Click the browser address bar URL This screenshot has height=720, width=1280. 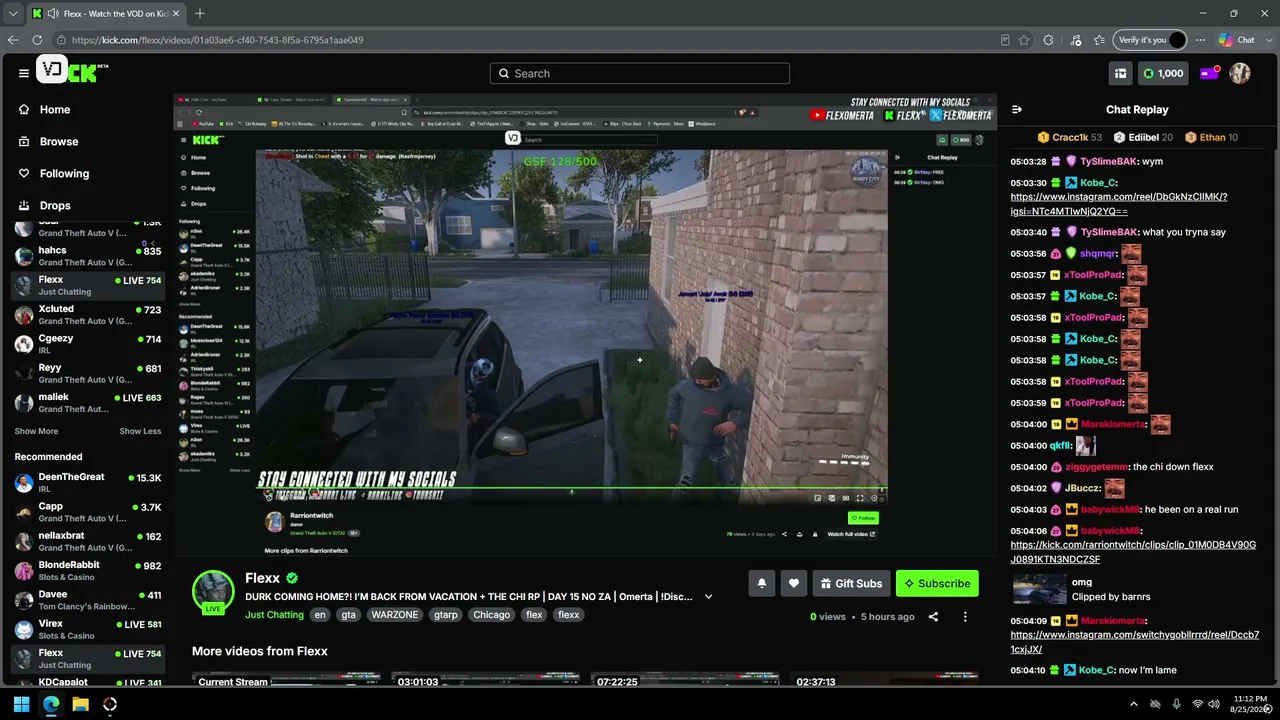[217, 40]
